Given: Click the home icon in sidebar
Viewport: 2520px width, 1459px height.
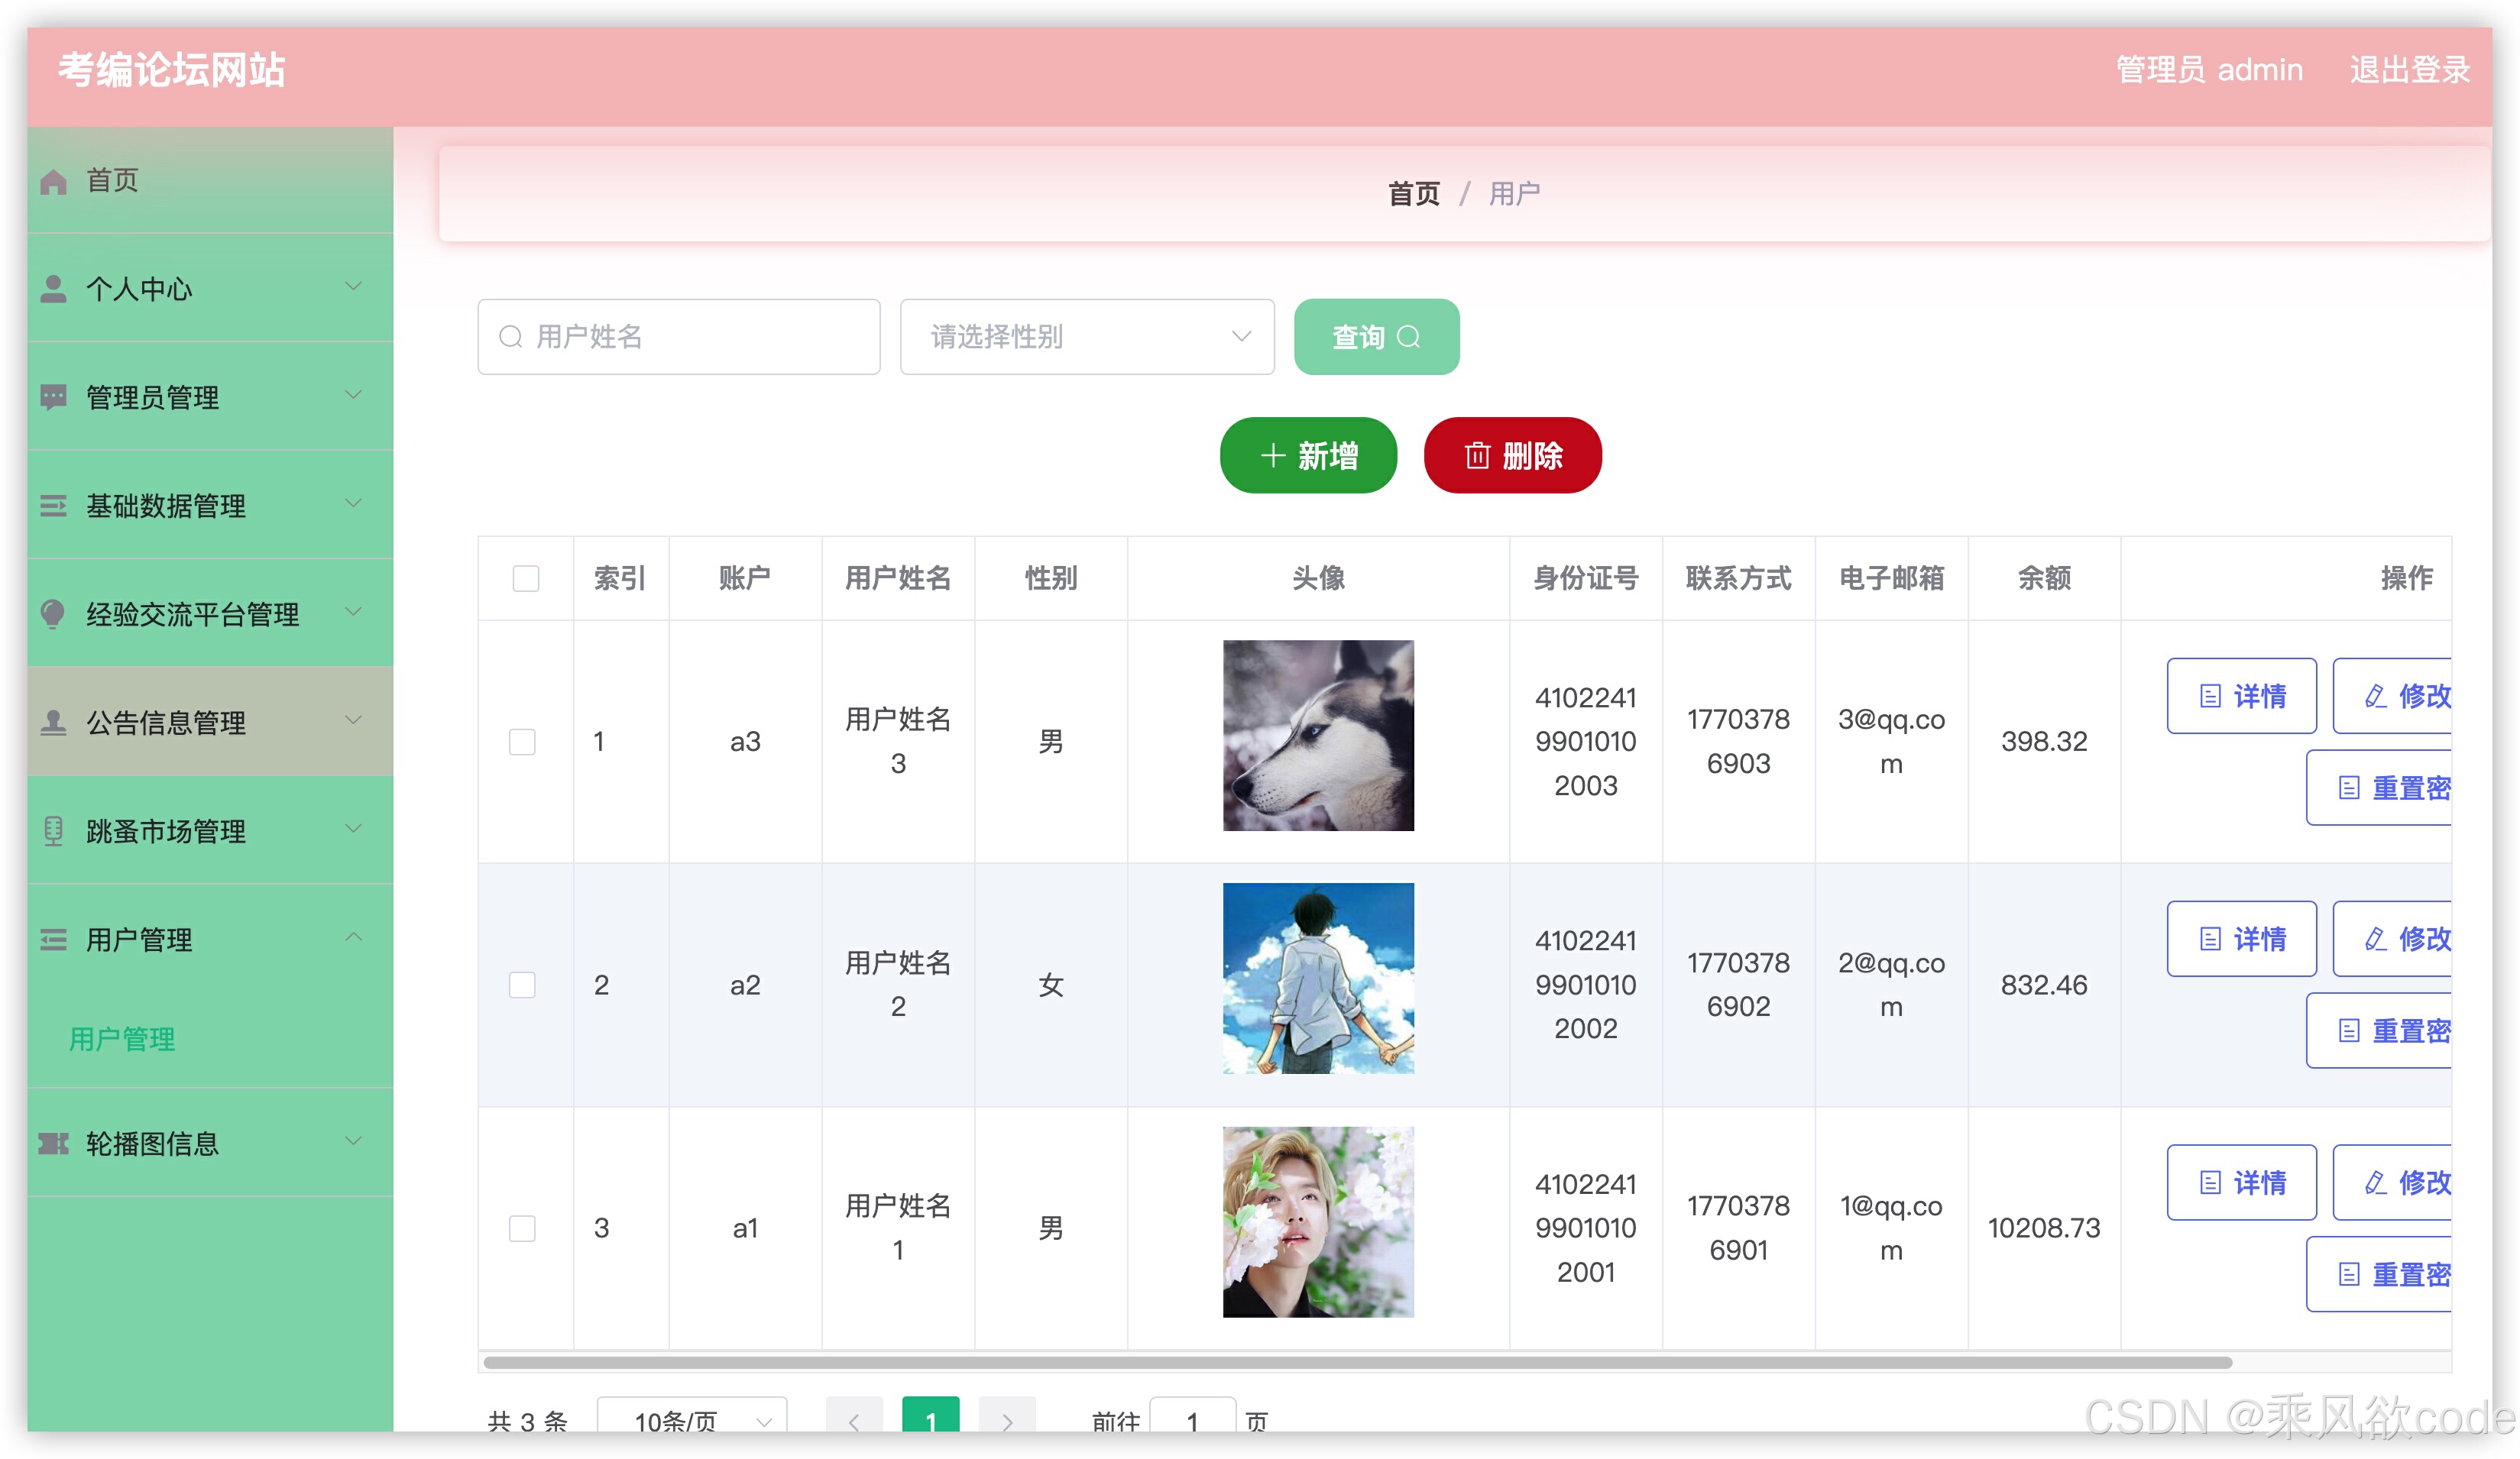Looking at the screenshot, I should click(53, 182).
